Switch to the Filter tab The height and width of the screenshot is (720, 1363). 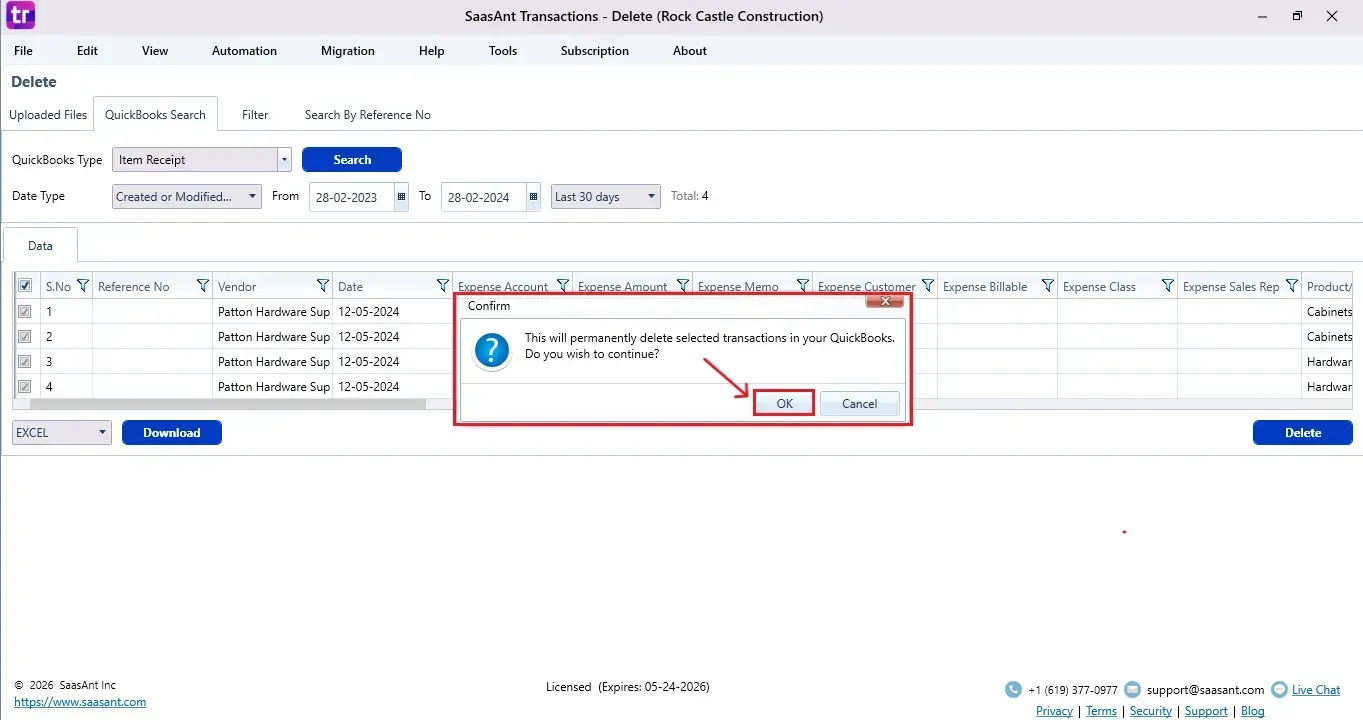255,115
